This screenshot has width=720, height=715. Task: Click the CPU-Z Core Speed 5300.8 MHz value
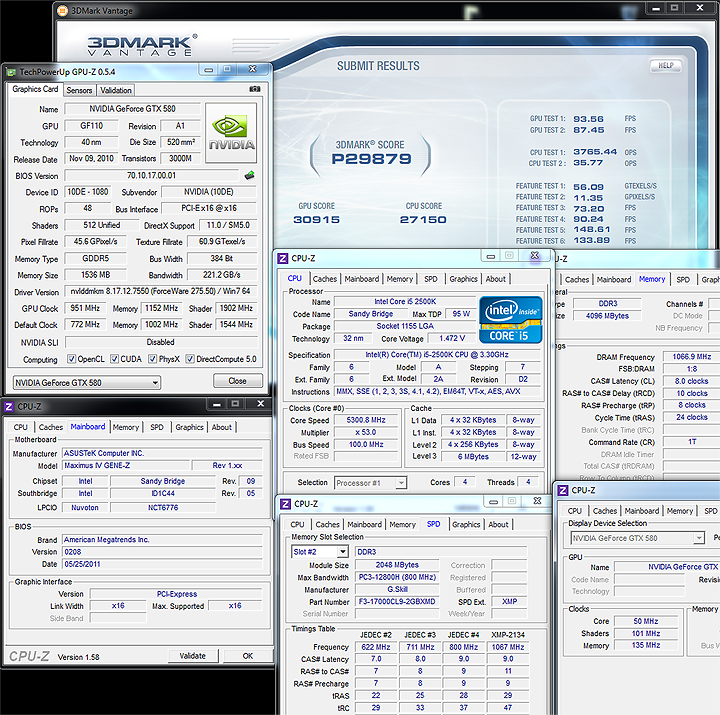[366, 420]
